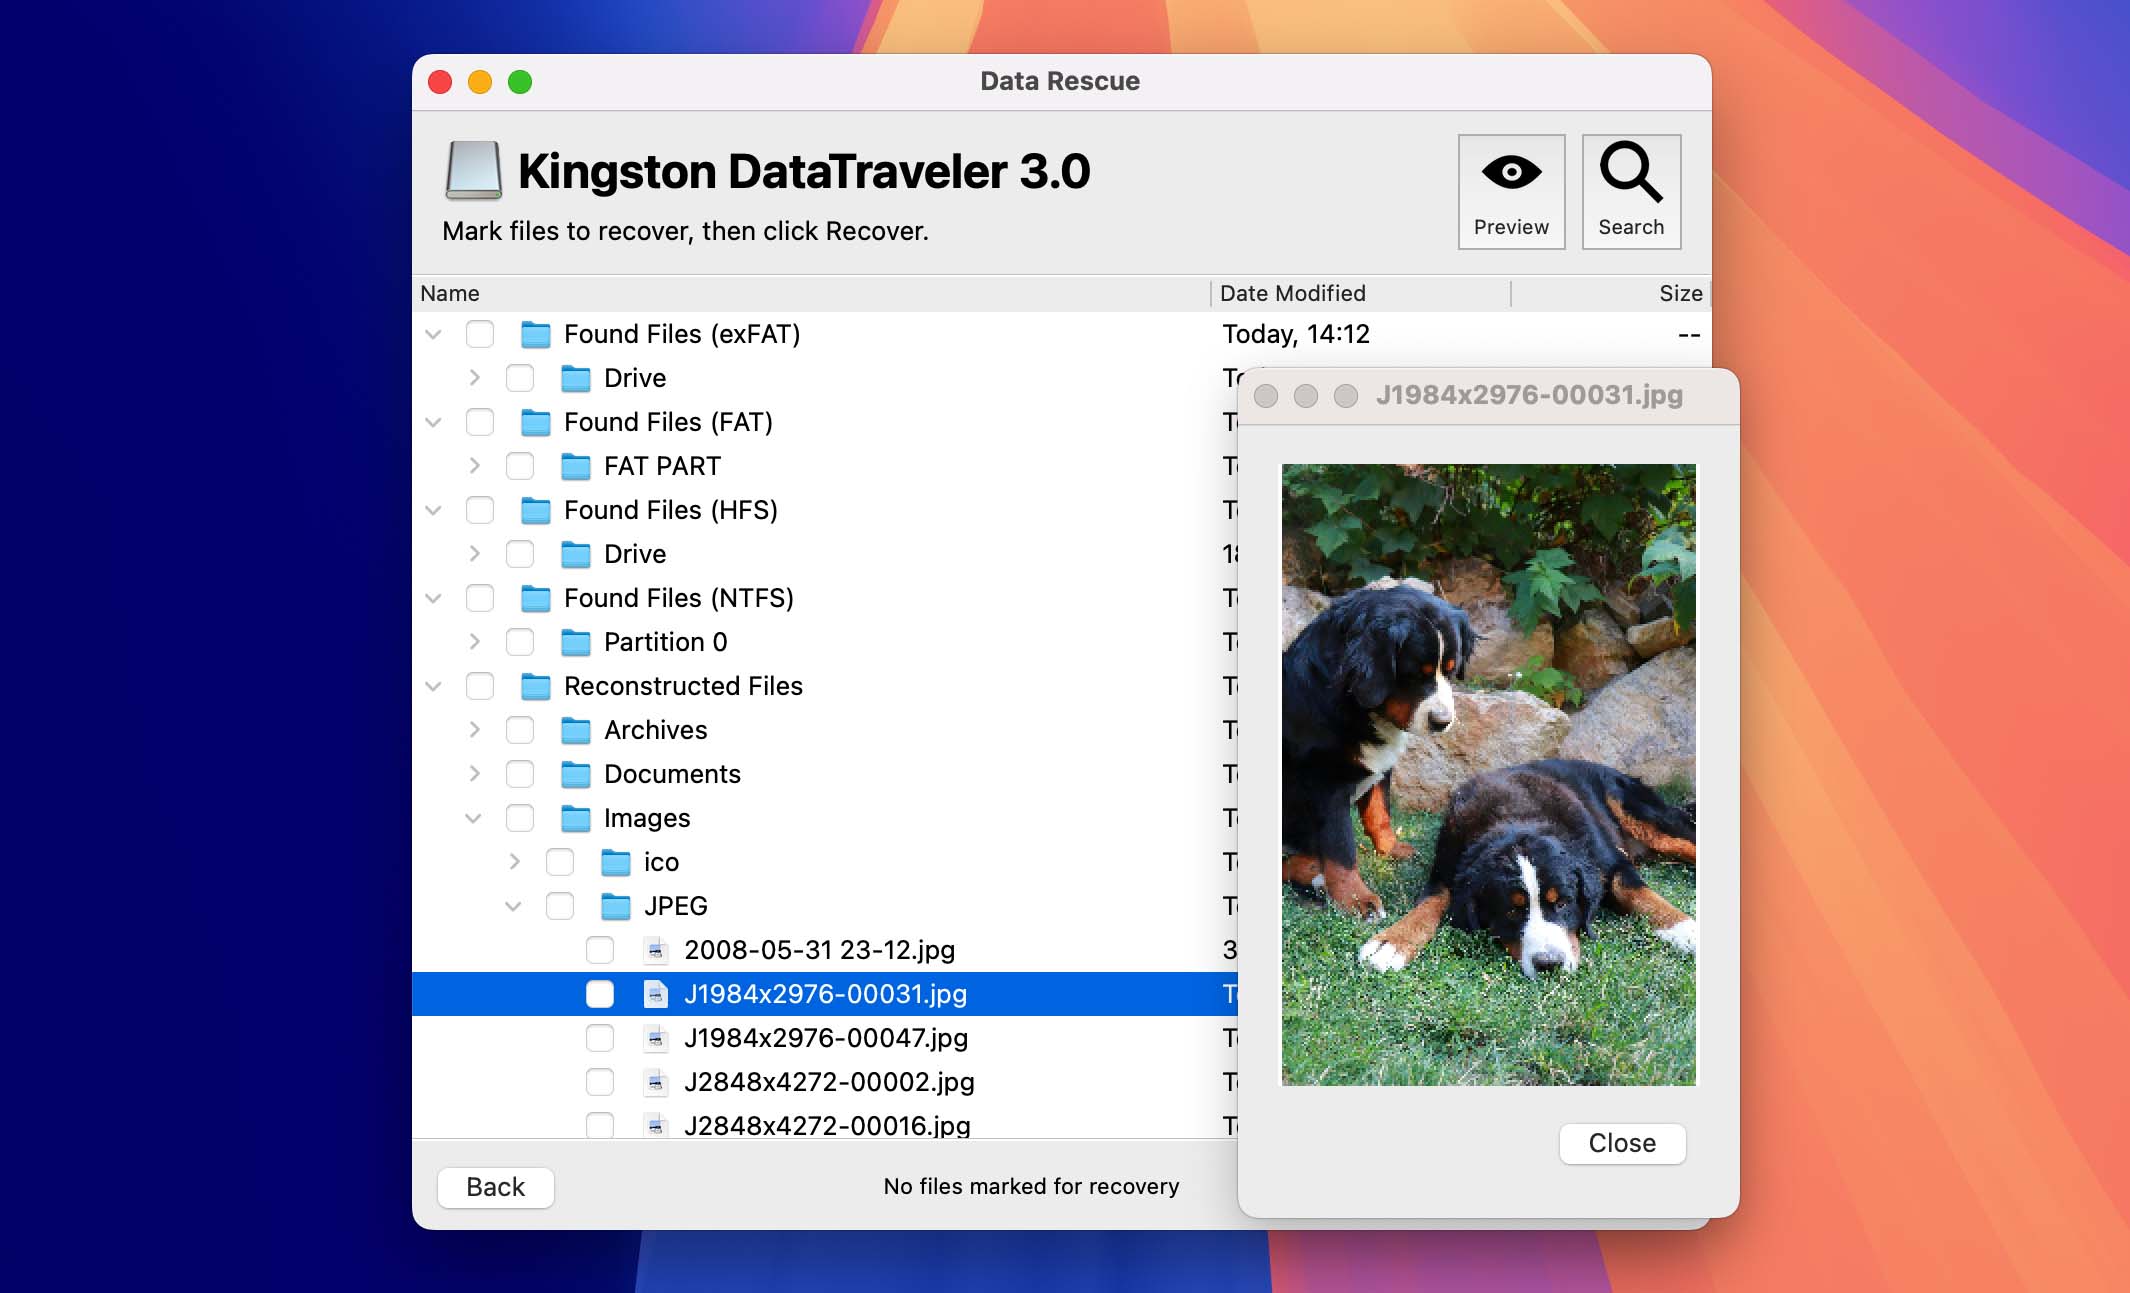Image resolution: width=2130 pixels, height=1293 pixels.
Task: Click the Found Files (HFS) folder icon
Action: tap(536, 510)
